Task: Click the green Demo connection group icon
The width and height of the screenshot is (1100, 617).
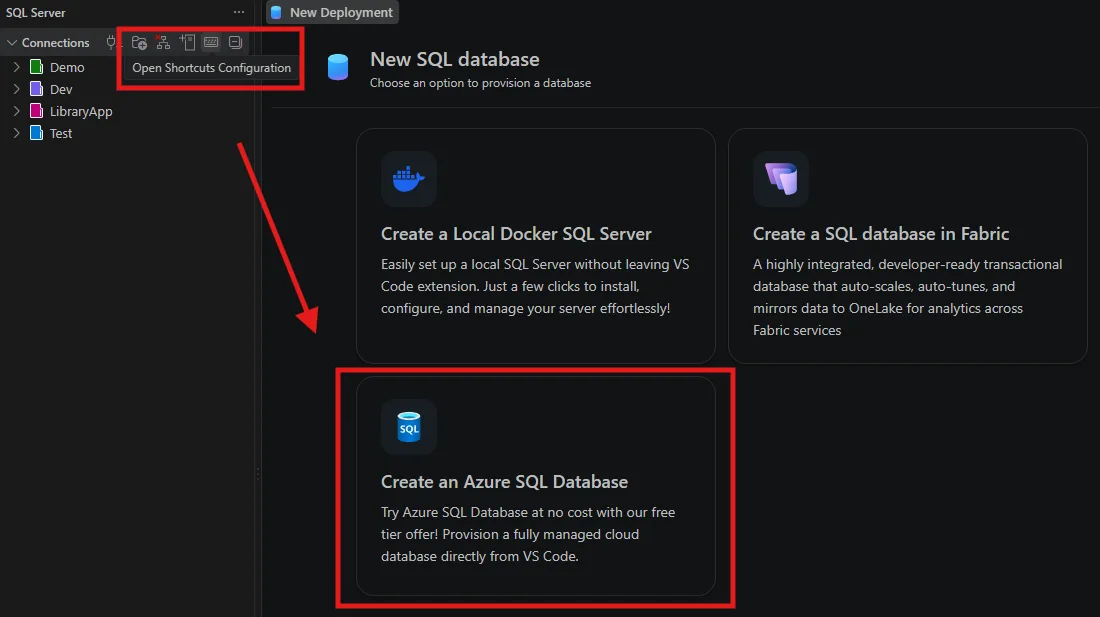Action: [36, 67]
